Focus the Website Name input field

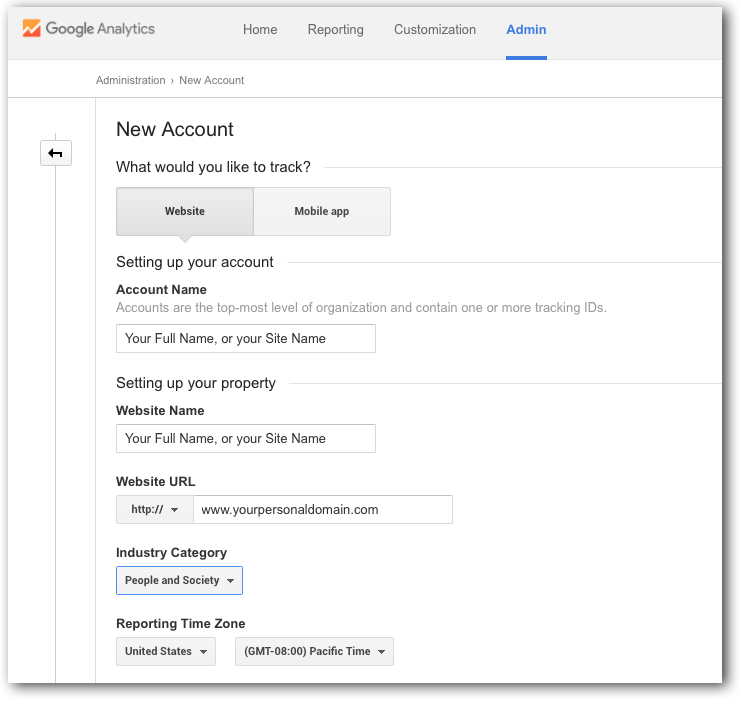(246, 438)
